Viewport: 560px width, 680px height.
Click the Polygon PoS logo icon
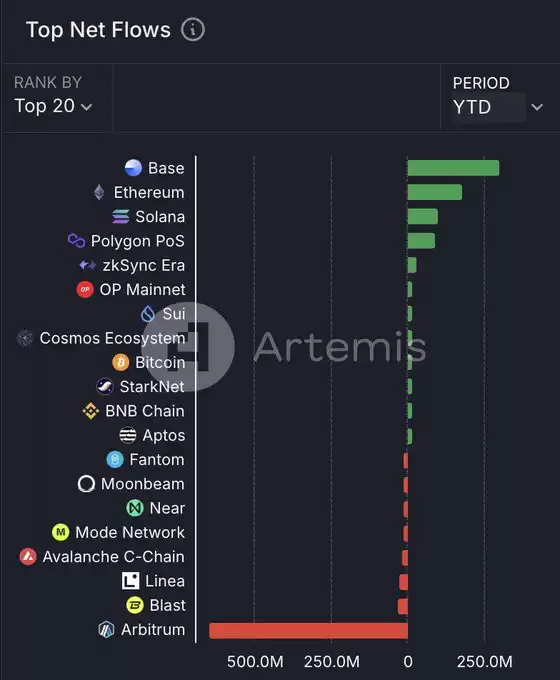[76, 241]
